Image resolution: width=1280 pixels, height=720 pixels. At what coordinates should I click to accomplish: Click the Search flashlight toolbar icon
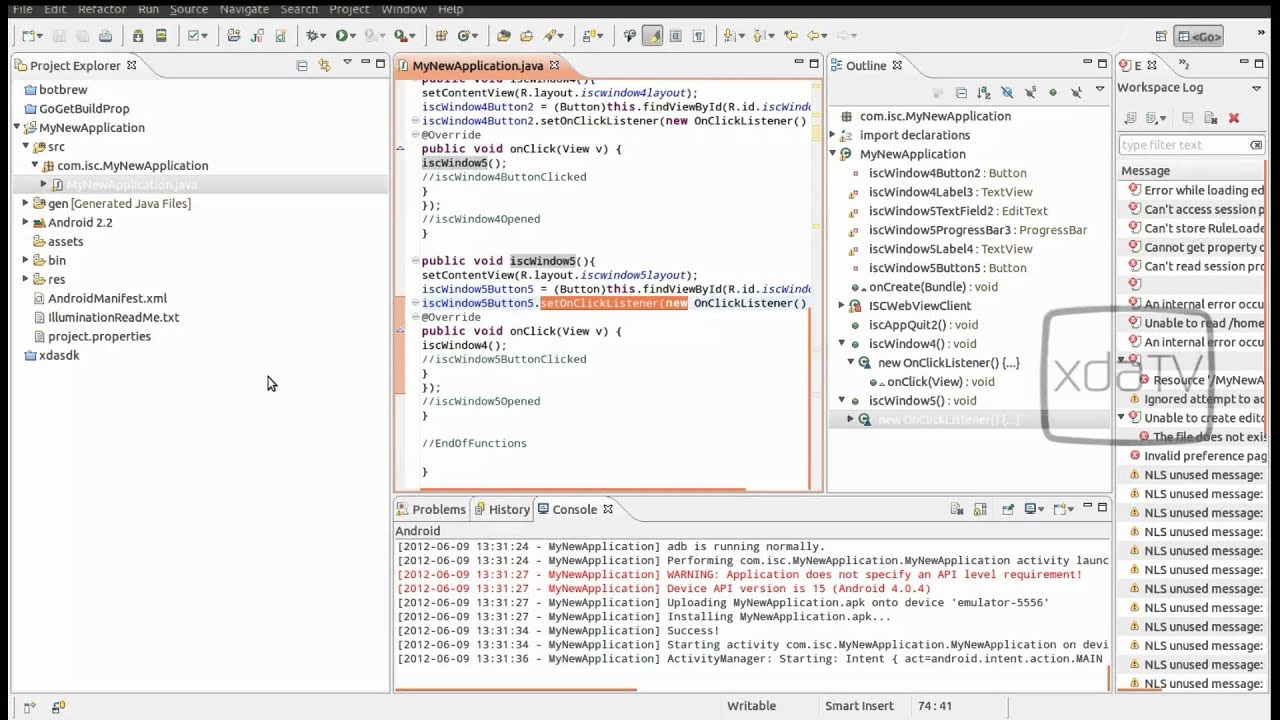tap(549, 36)
